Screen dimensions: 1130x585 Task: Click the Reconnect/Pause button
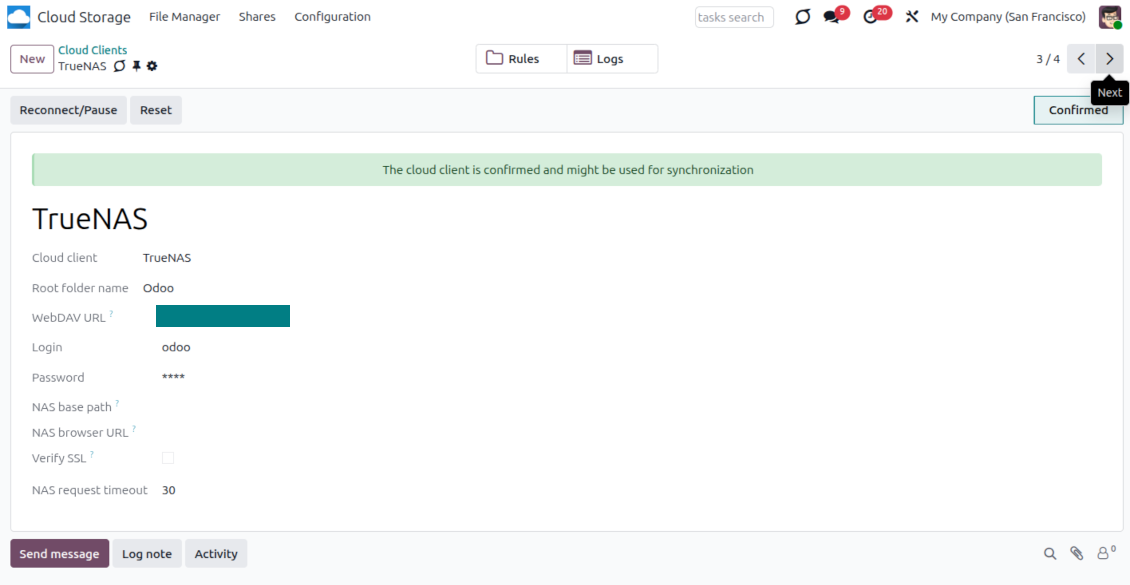click(68, 110)
